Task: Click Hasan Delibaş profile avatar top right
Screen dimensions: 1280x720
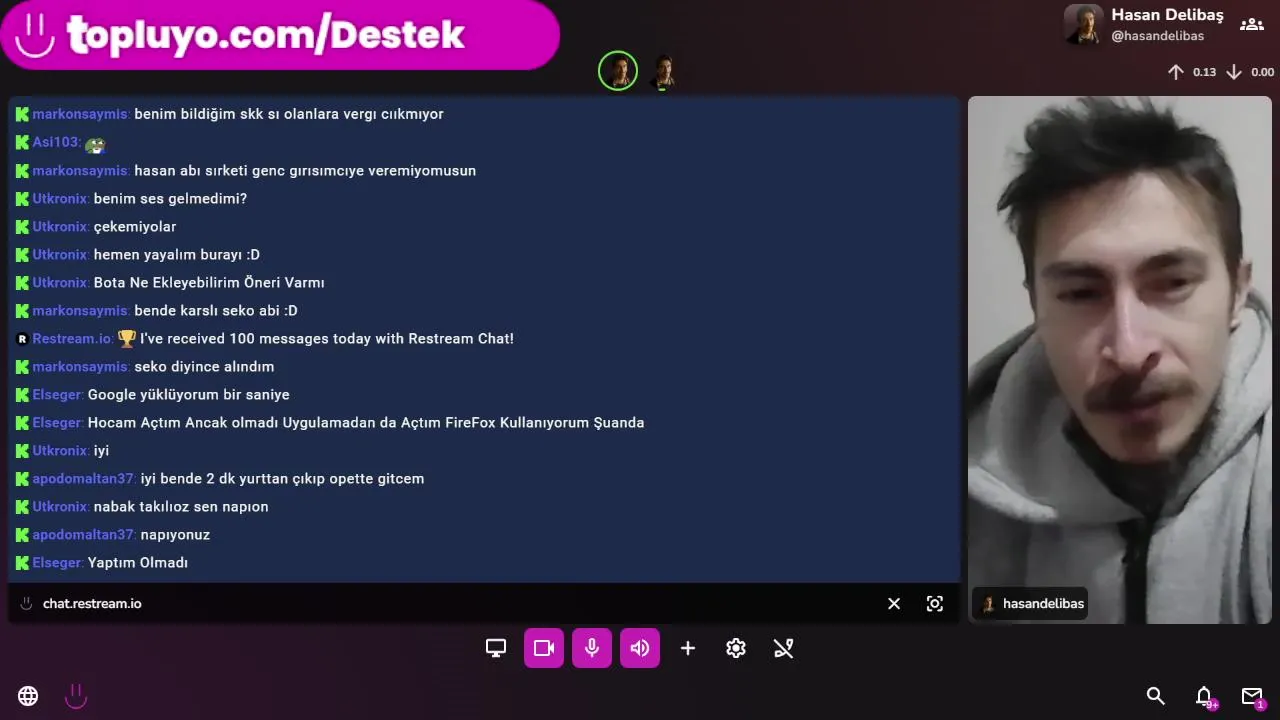Action: click(x=1084, y=24)
